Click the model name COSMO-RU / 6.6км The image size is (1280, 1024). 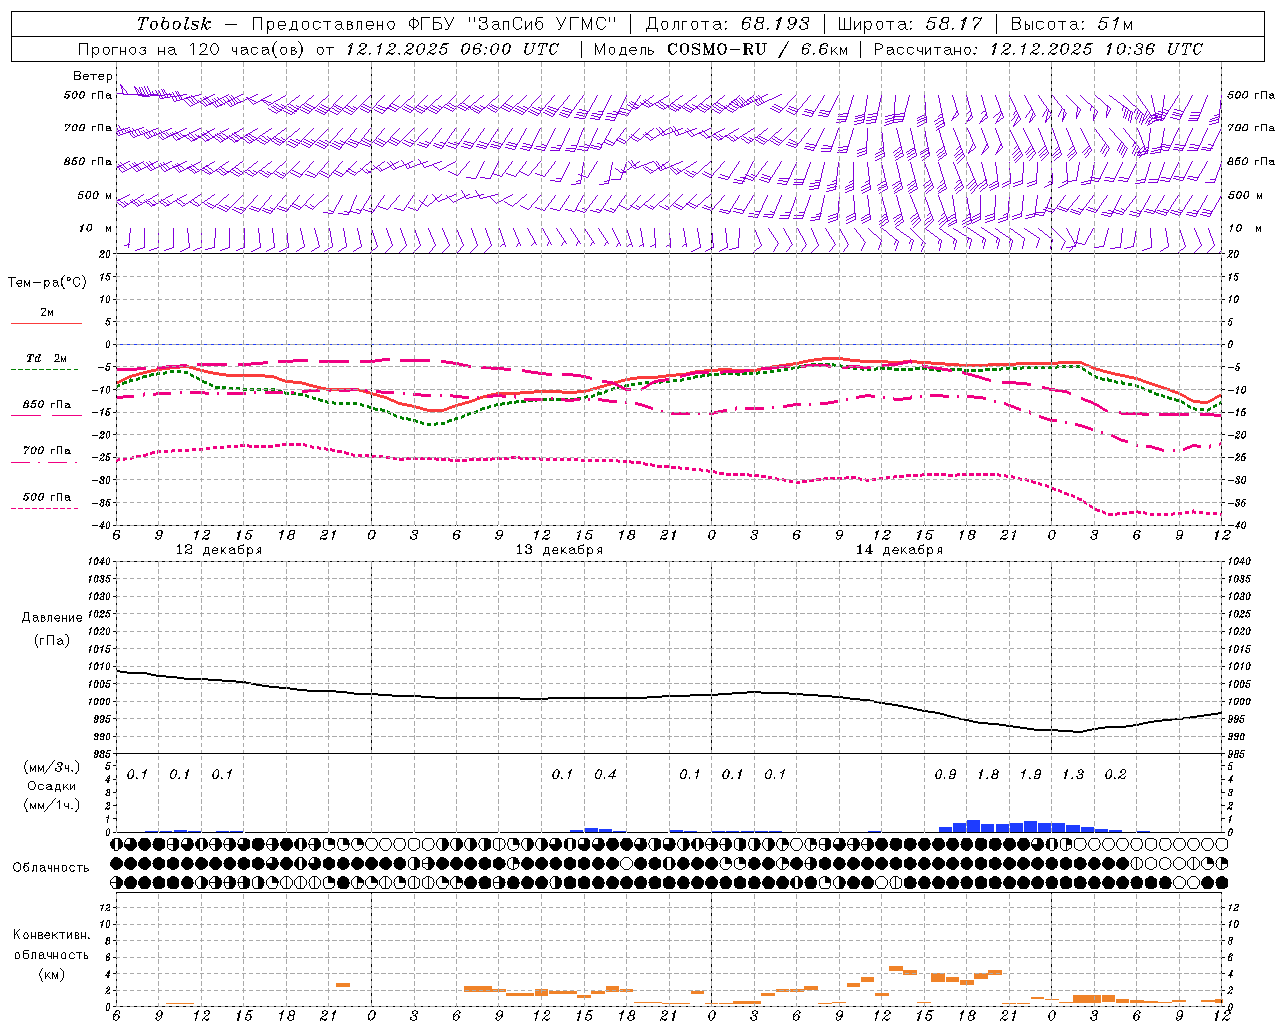pyautogui.click(x=757, y=49)
